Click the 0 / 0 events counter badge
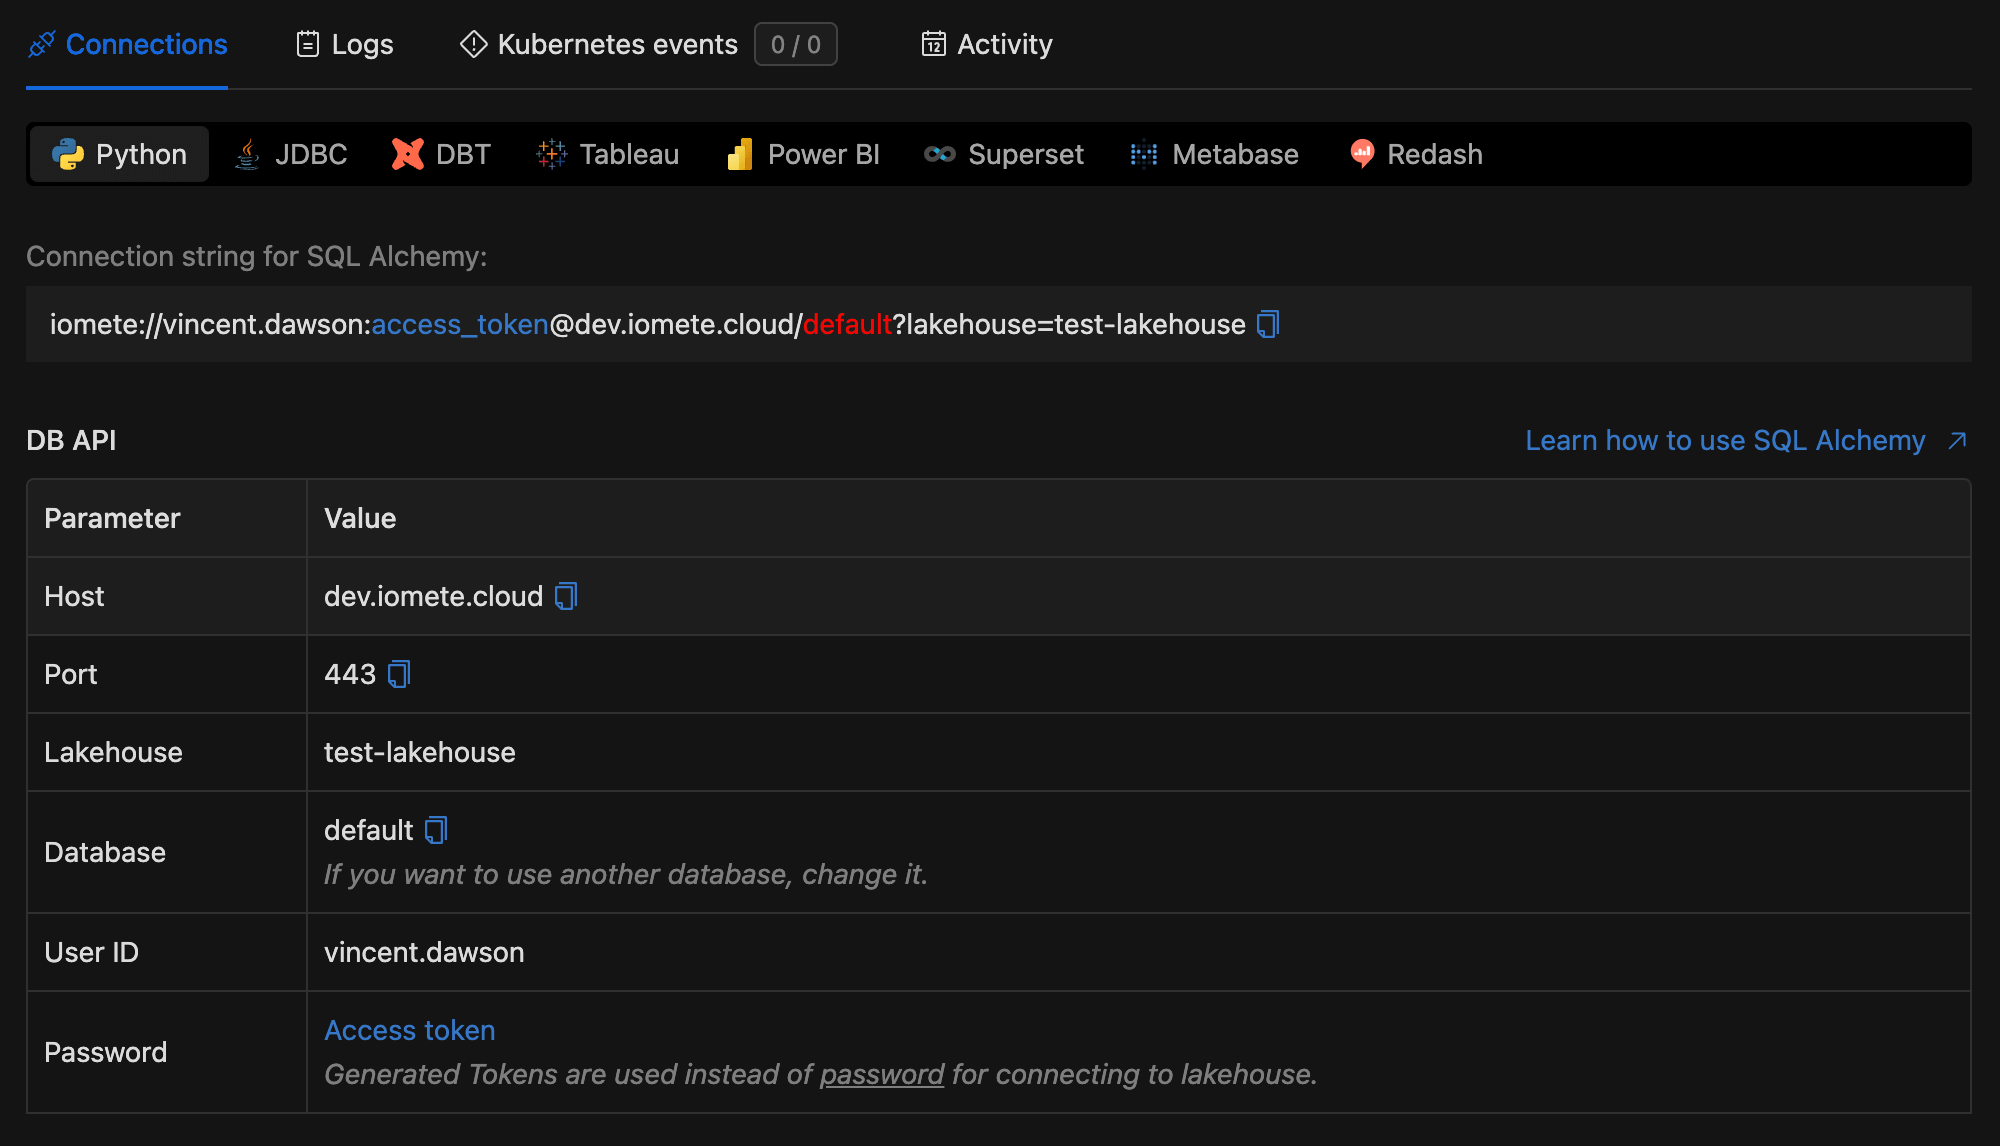This screenshot has height=1146, width=2000. (796, 44)
